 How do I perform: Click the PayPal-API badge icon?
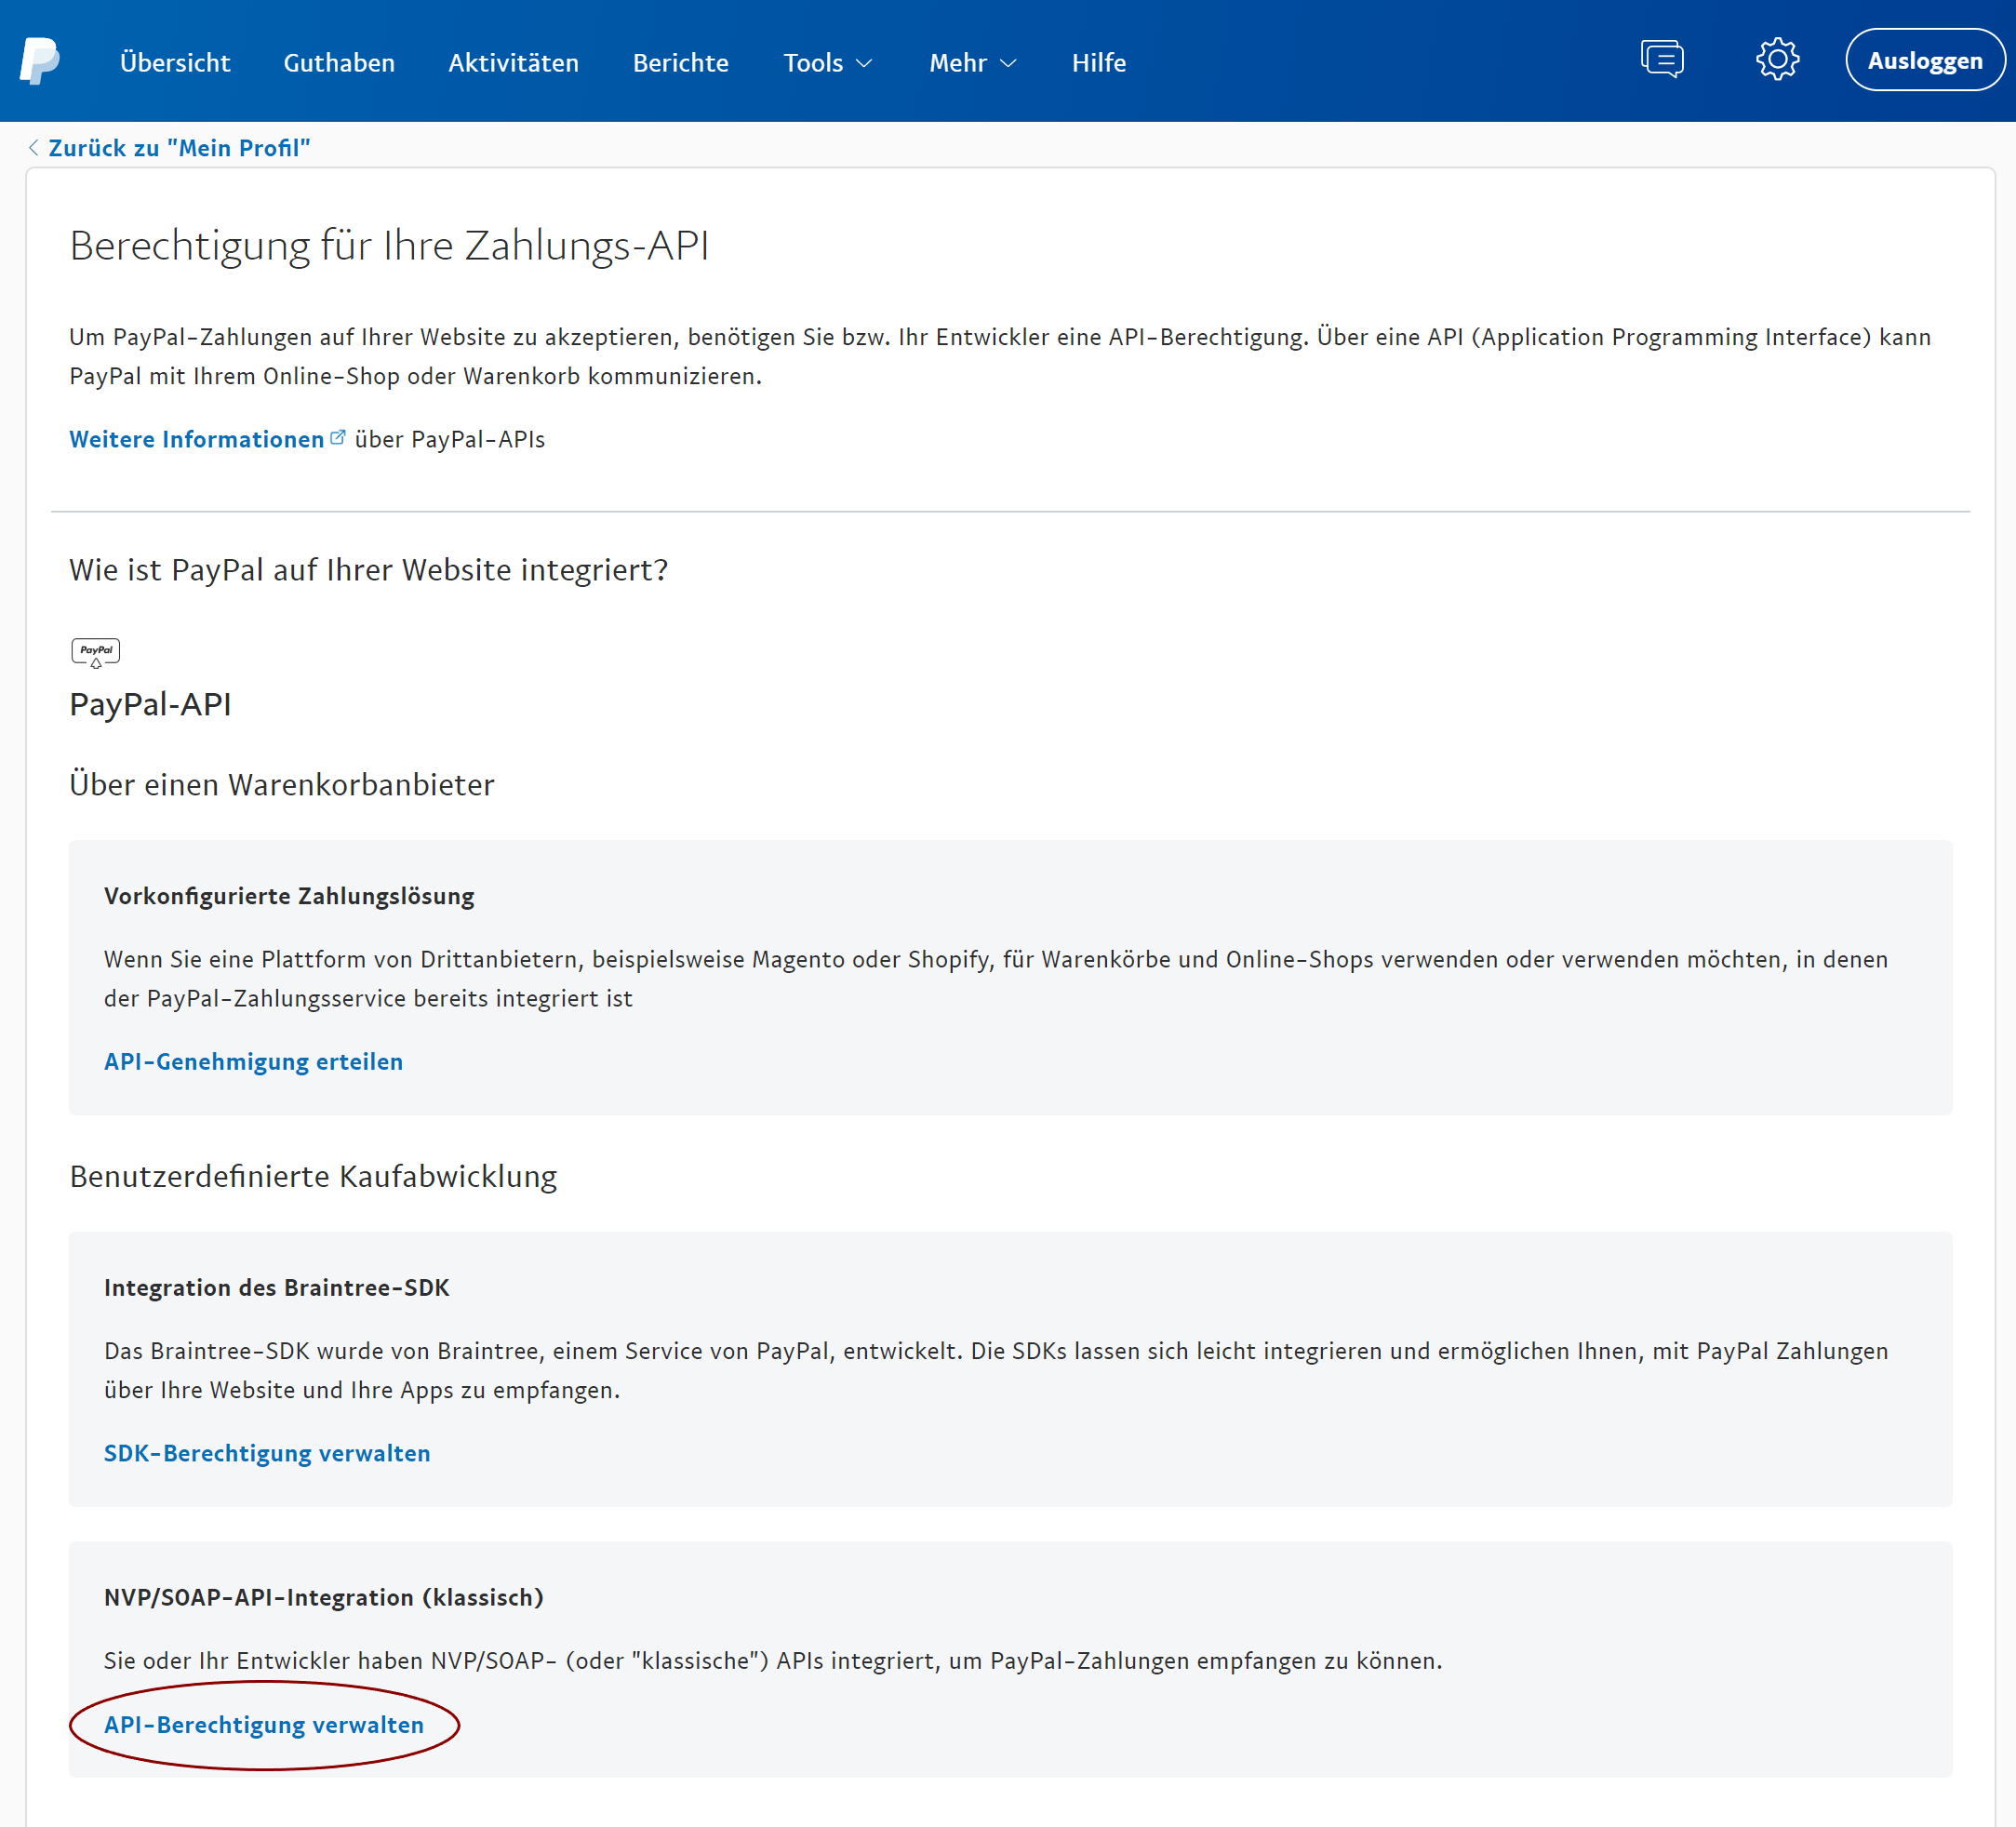(96, 653)
